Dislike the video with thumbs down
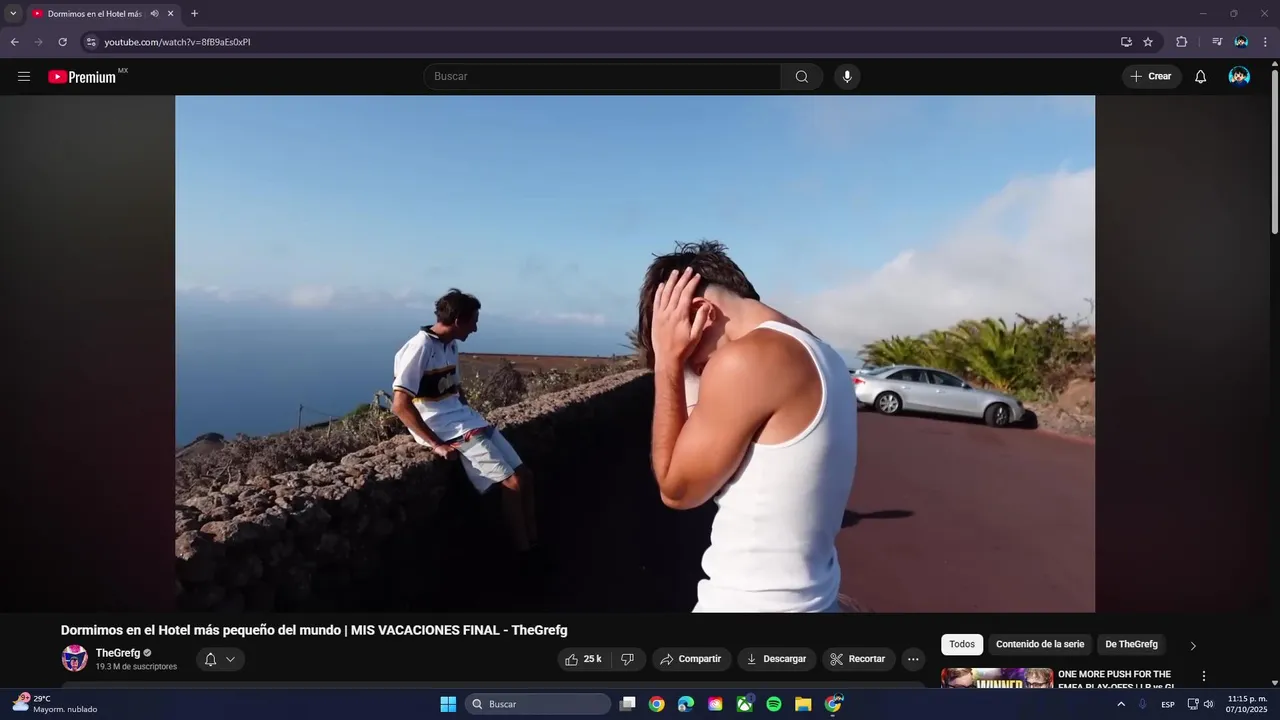1280x720 pixels. pos(628,659)
